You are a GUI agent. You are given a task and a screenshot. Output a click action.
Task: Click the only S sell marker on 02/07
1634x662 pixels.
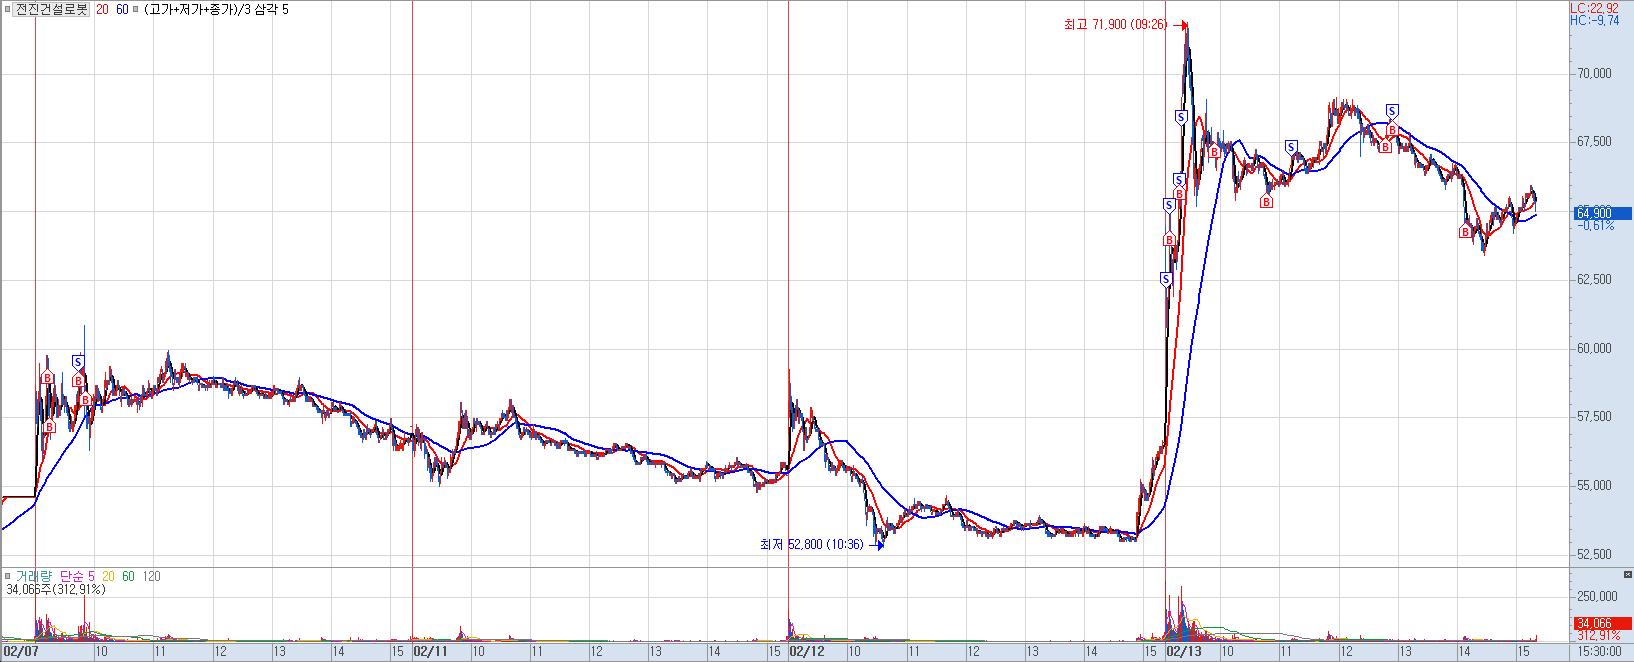(x=78, y=362)
